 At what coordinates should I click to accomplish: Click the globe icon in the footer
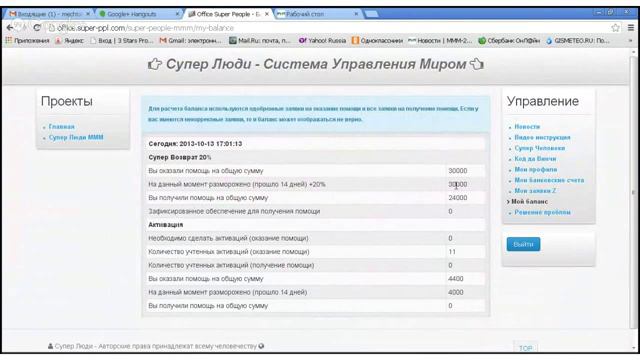(x=261, y=346)
